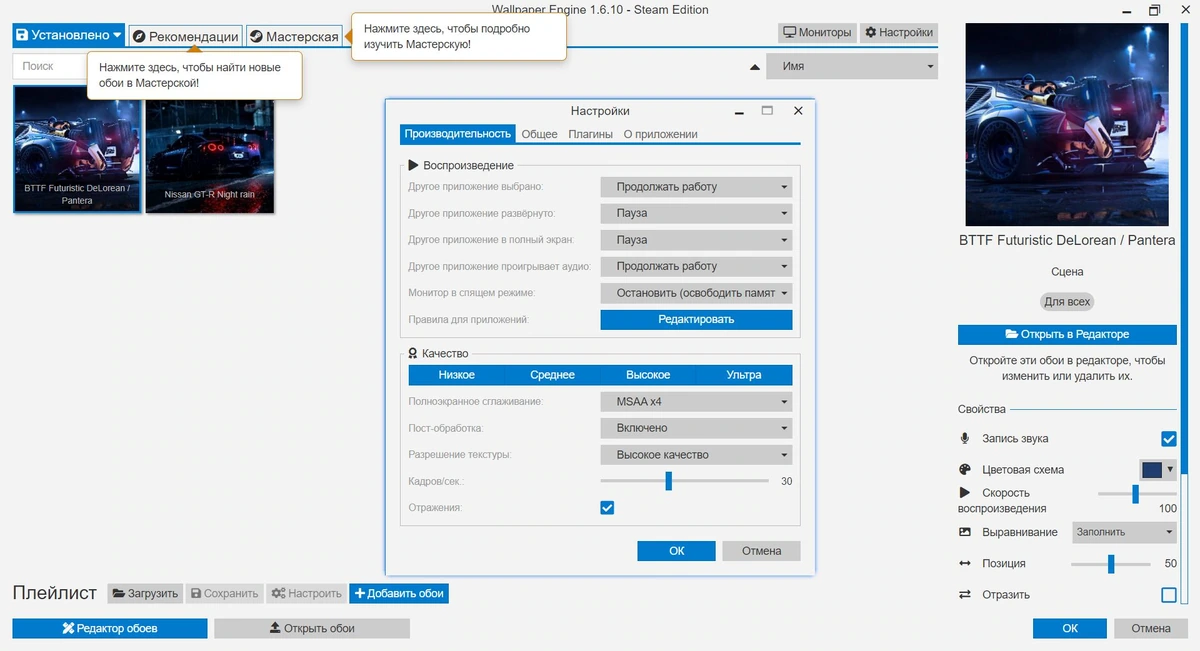Expand the Разрешение текстуры dropdown

click(696, 455)
